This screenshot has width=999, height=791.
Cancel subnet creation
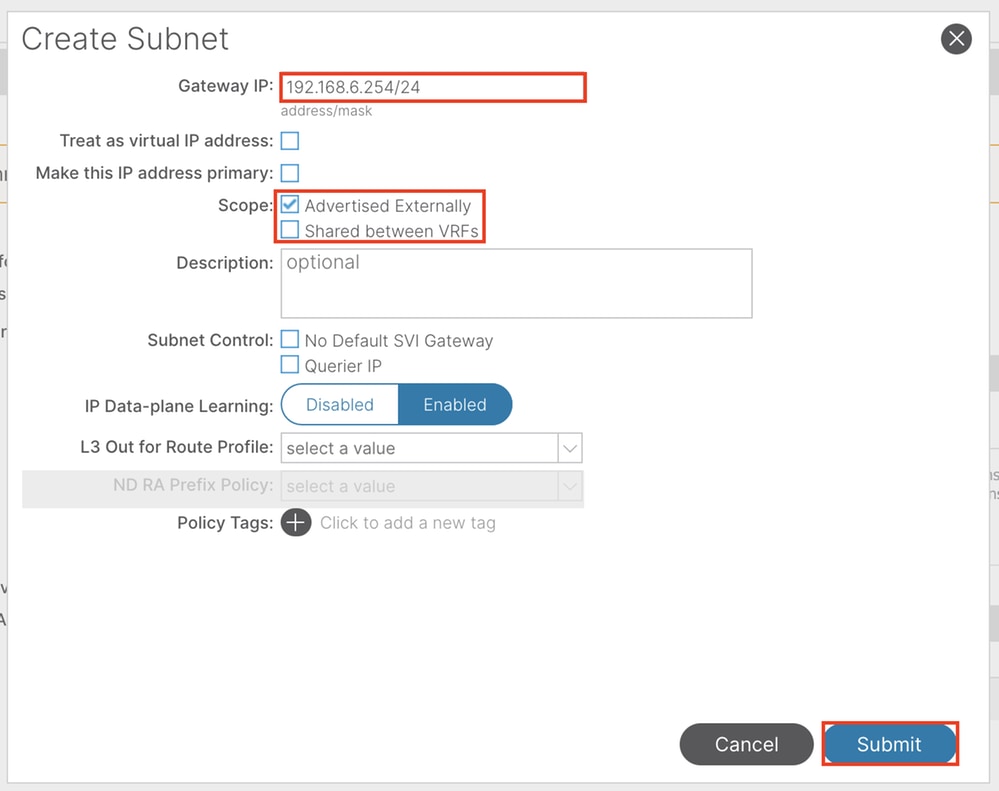[x=746, y=744]
